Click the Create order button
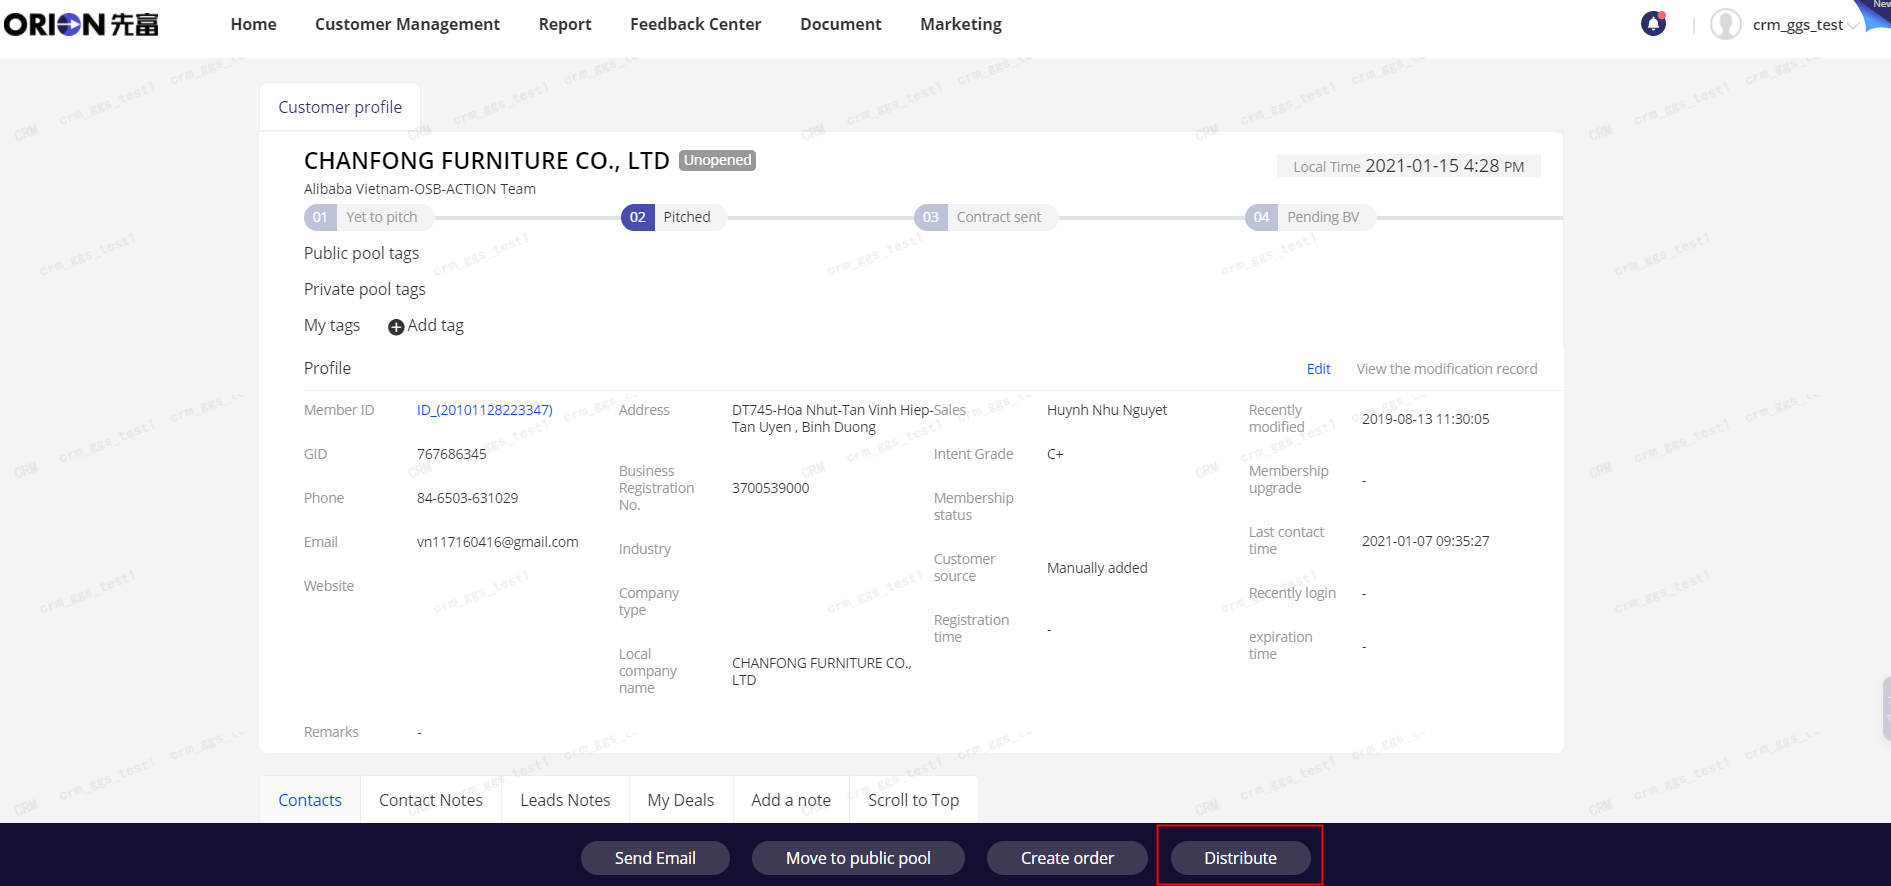The image size is (1891, 886). pyautogui.click(x=1067, y=858)
